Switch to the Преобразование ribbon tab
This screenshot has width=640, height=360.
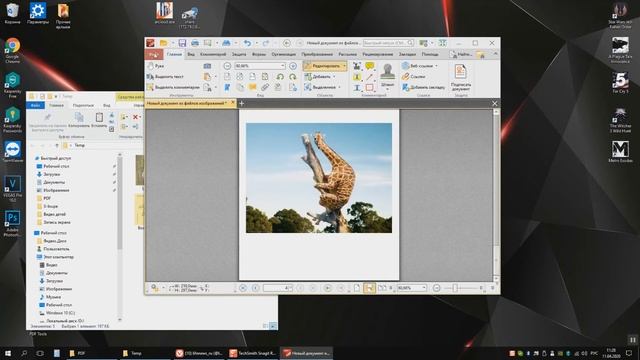(x=317, y=54)
